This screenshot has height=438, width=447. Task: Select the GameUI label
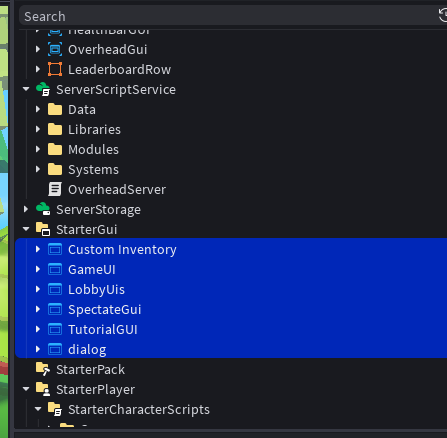coord(92,270)
